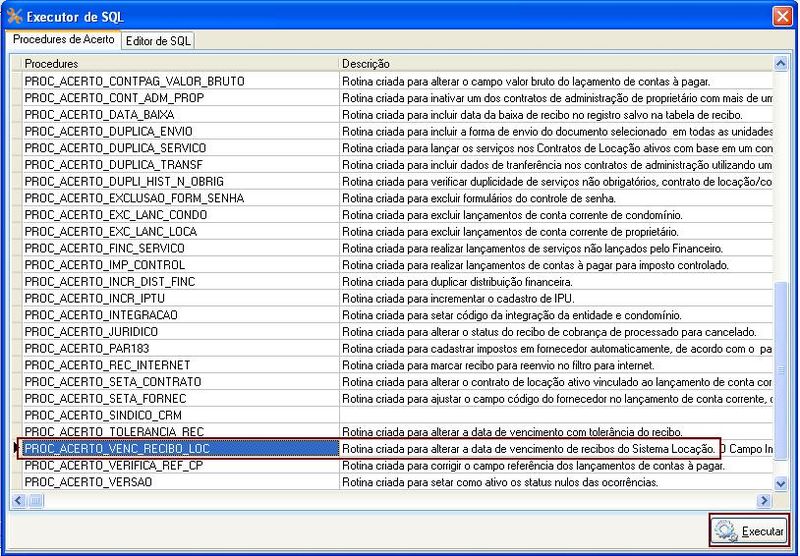Click the Executor de SQL title icon

tap(14, 16)
